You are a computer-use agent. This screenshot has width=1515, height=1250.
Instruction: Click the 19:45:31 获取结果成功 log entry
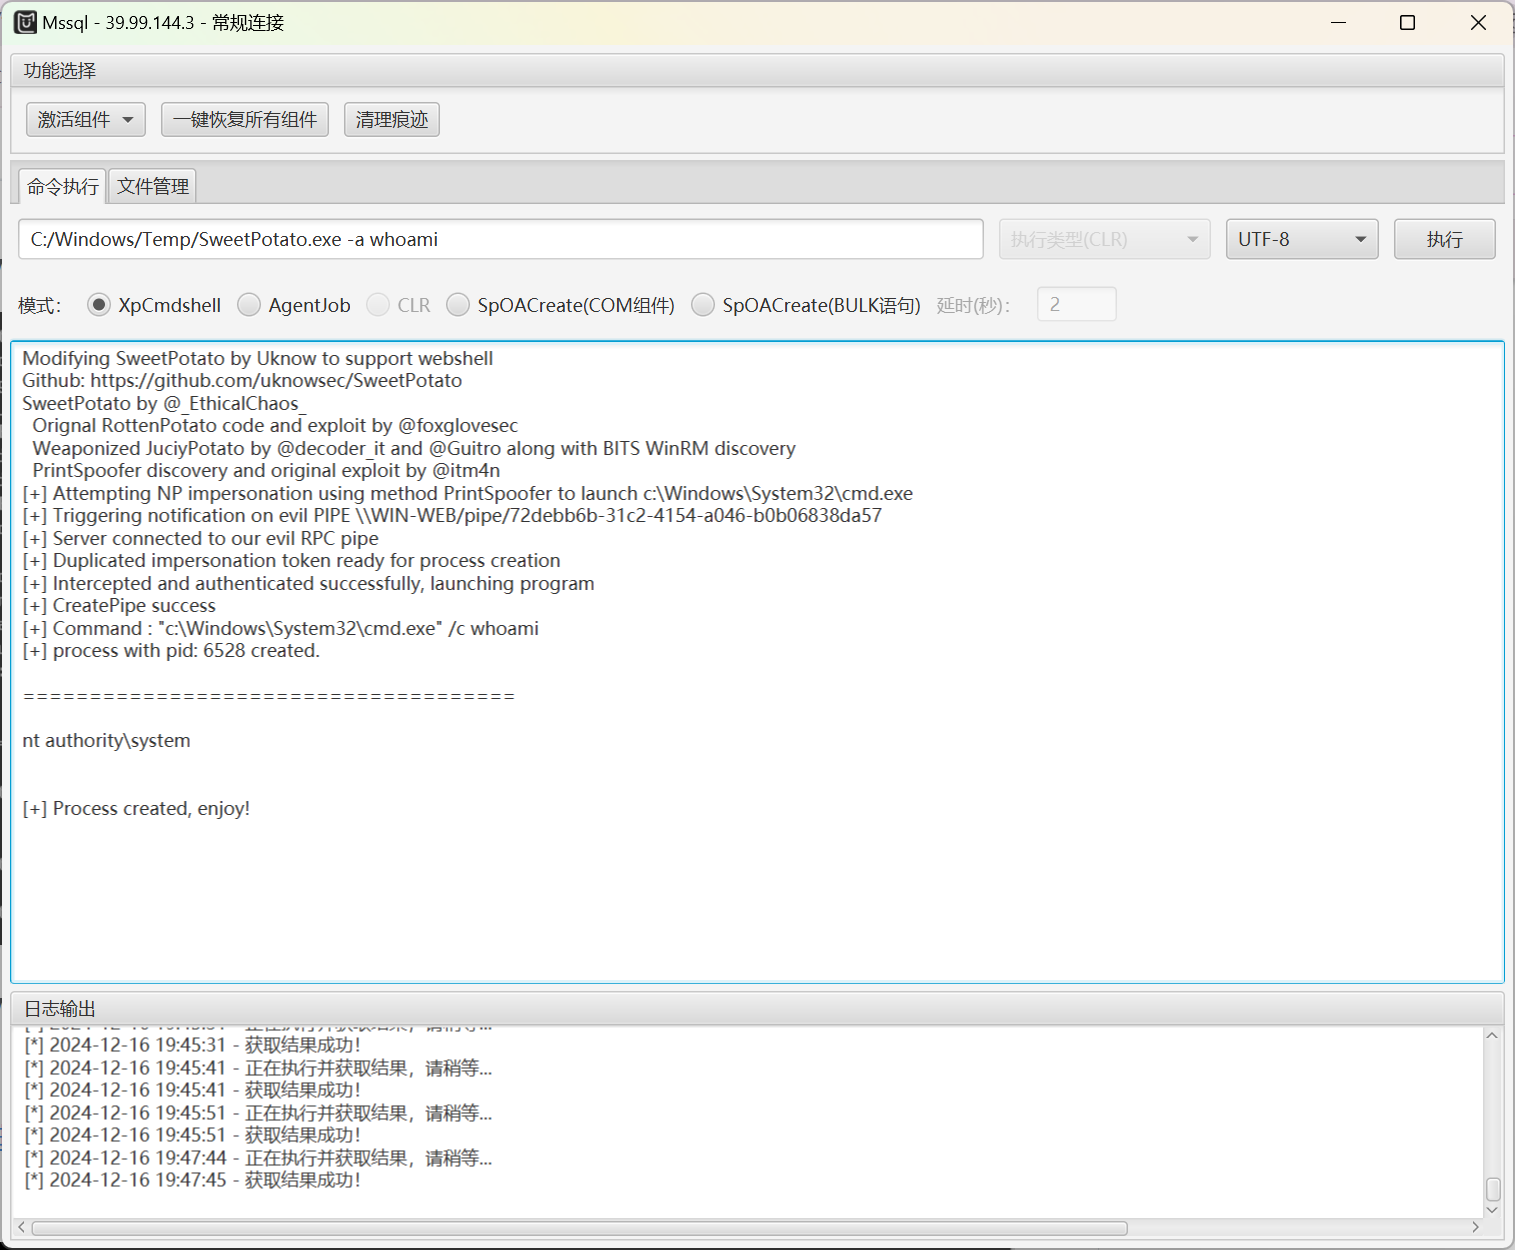192,1045
